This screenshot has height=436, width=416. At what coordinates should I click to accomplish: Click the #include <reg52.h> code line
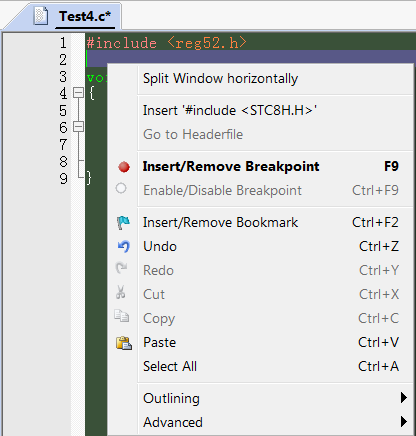tap(167, 43)
